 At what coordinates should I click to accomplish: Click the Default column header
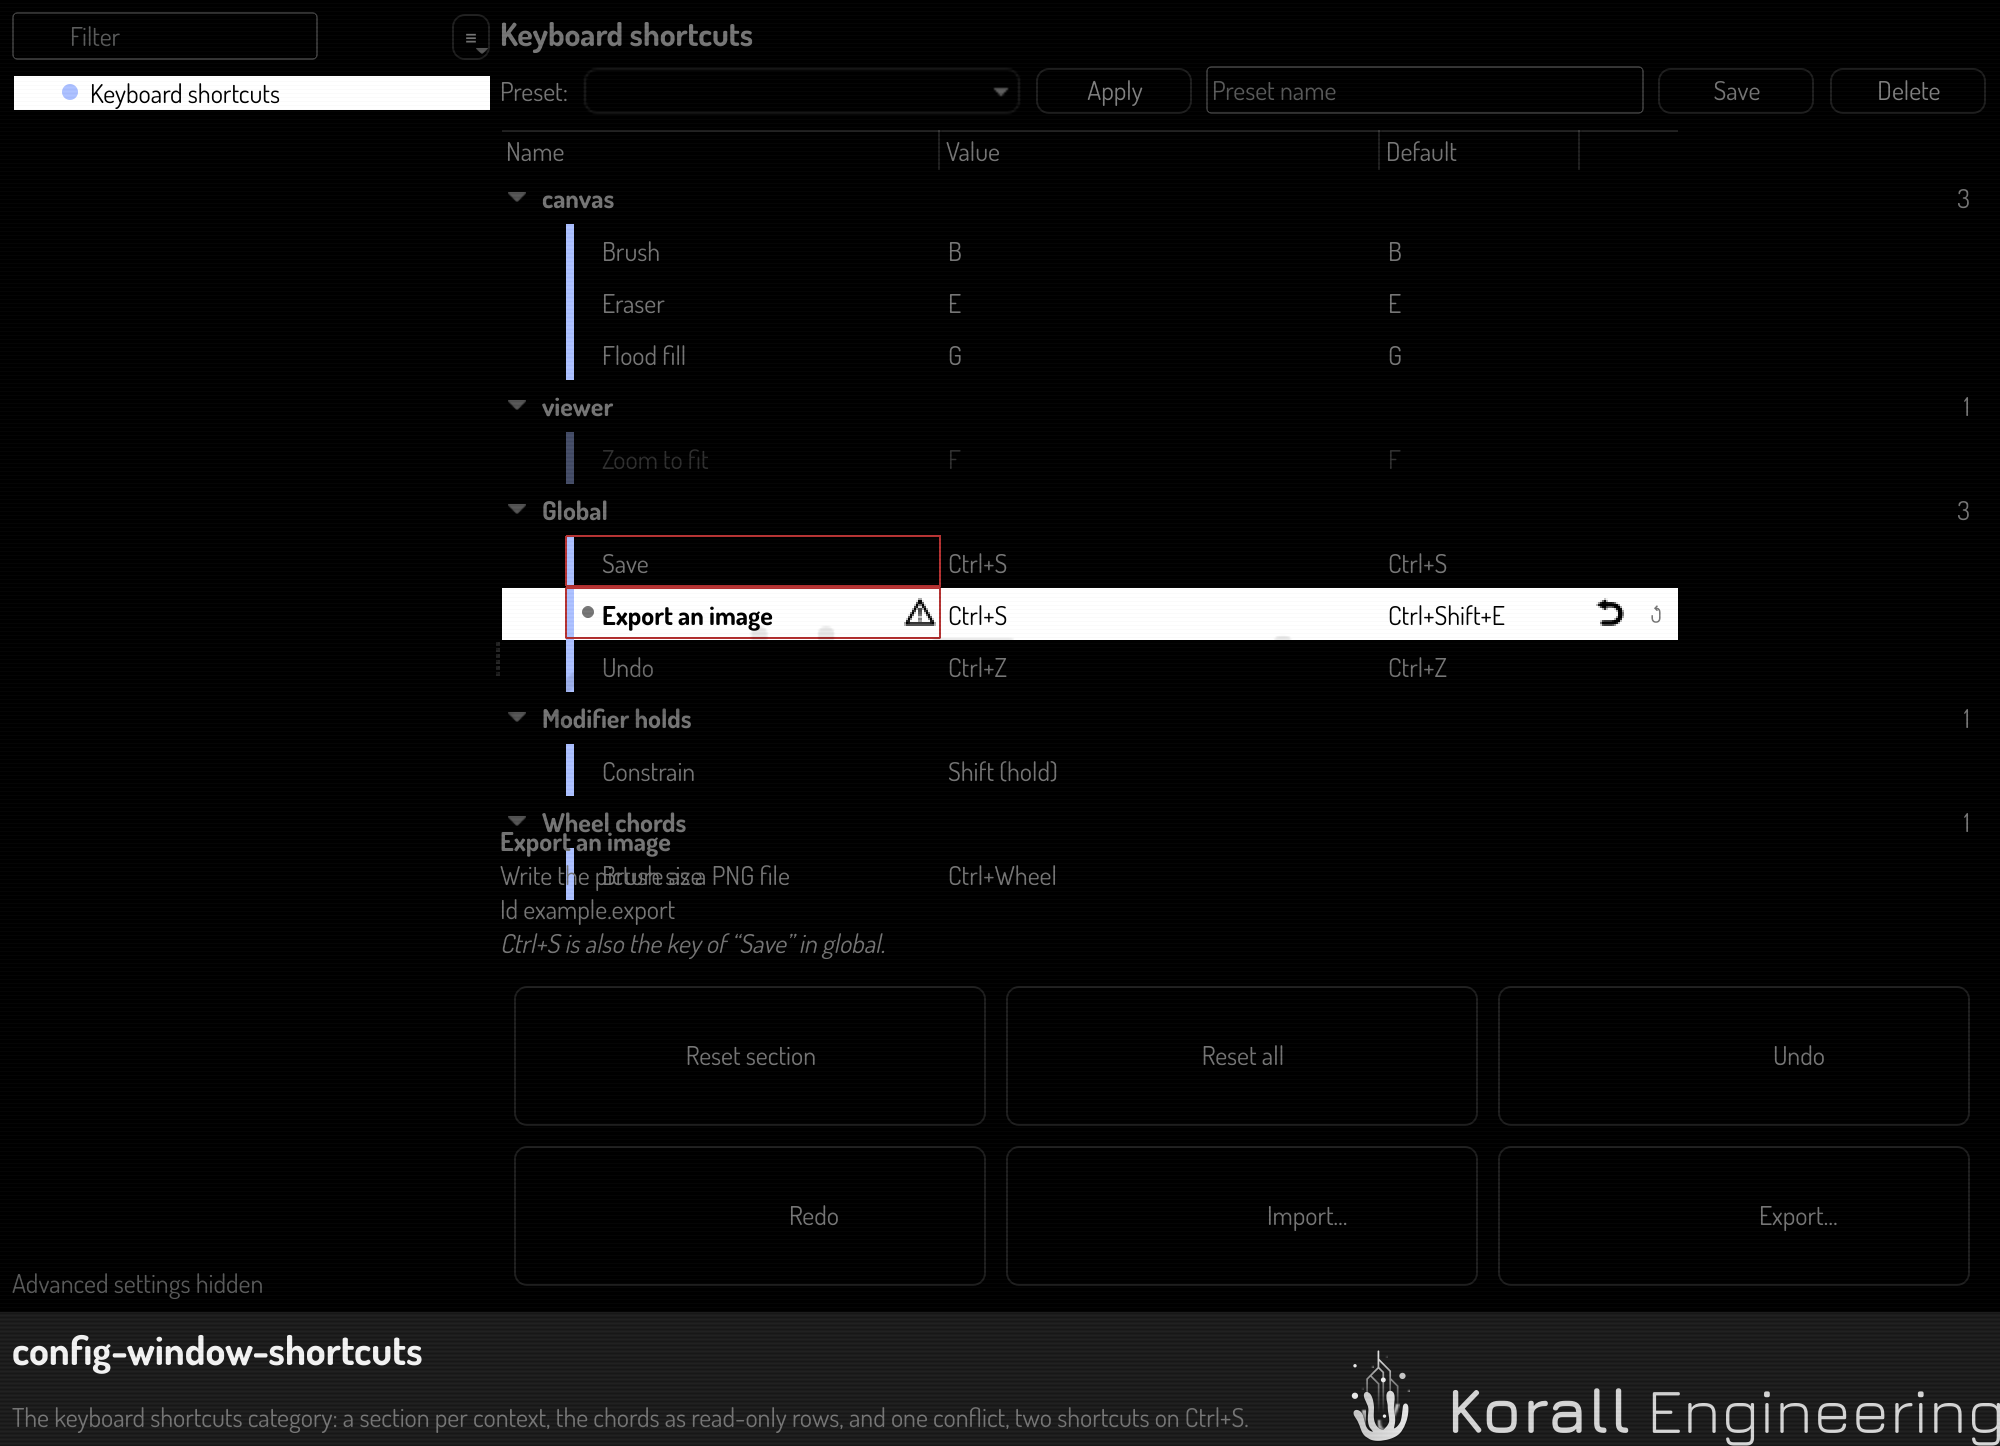click(1480, 152)
